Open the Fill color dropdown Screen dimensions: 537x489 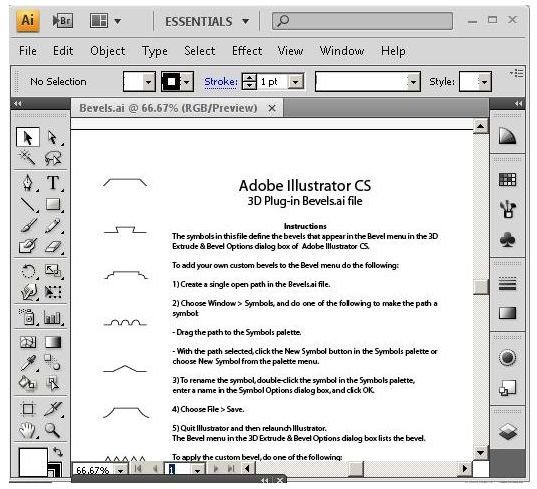point(148,82)
